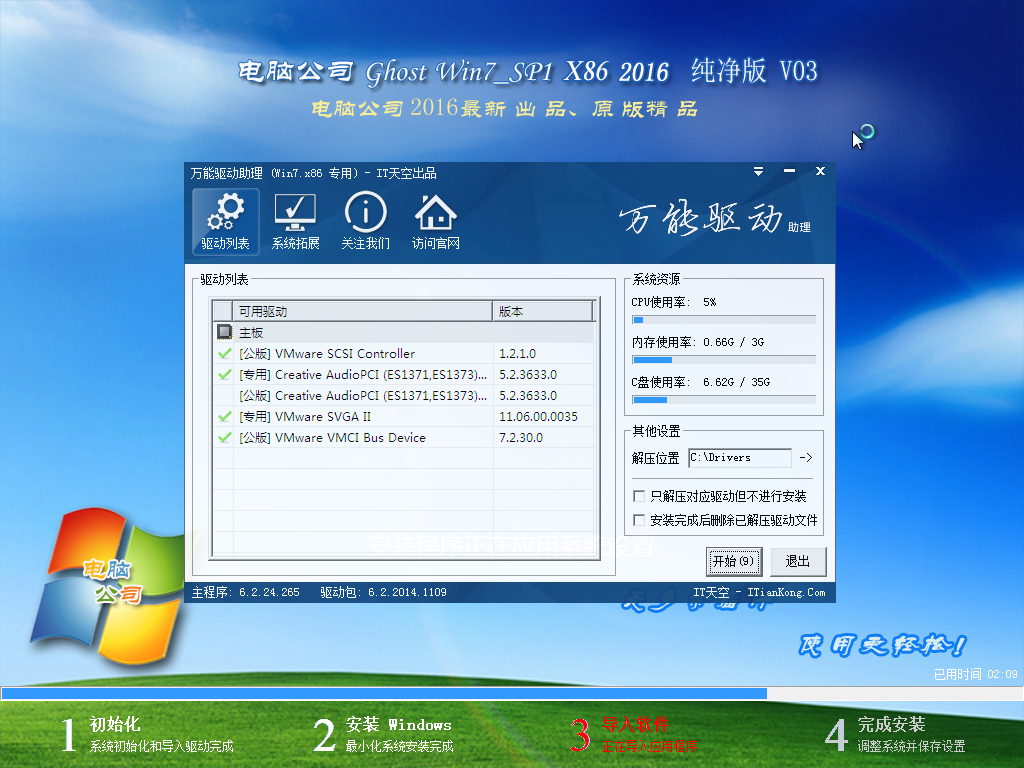The width and height of the screenshot is (1024, 768).
Task: Click the green check beside VMware VMCI Bus Device
Action: [225, 437]
